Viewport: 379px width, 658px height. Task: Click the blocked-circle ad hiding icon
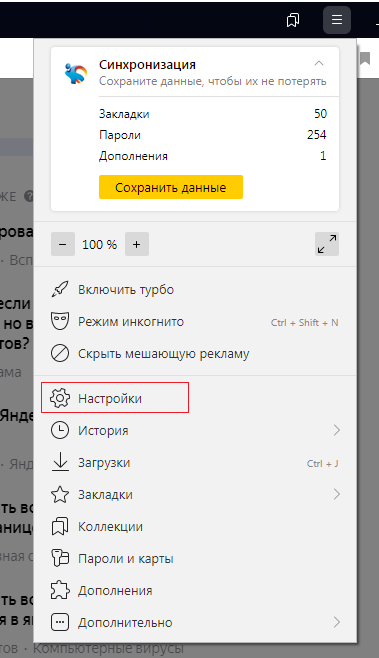60,354
